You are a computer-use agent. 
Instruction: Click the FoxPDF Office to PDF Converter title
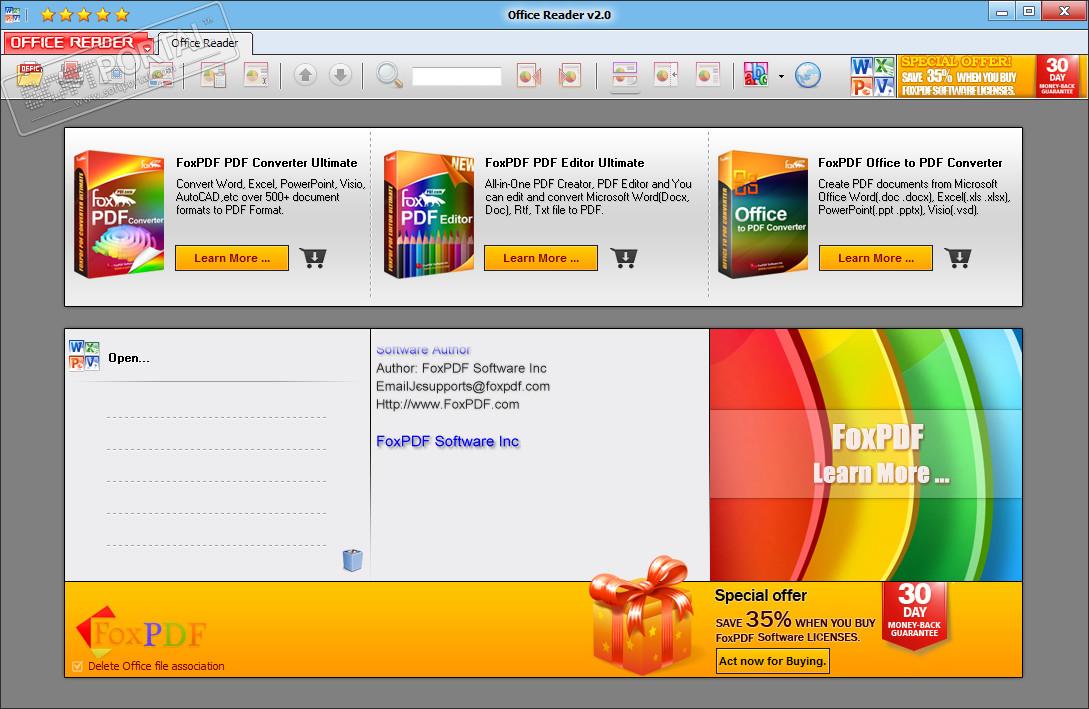(910, 162)
